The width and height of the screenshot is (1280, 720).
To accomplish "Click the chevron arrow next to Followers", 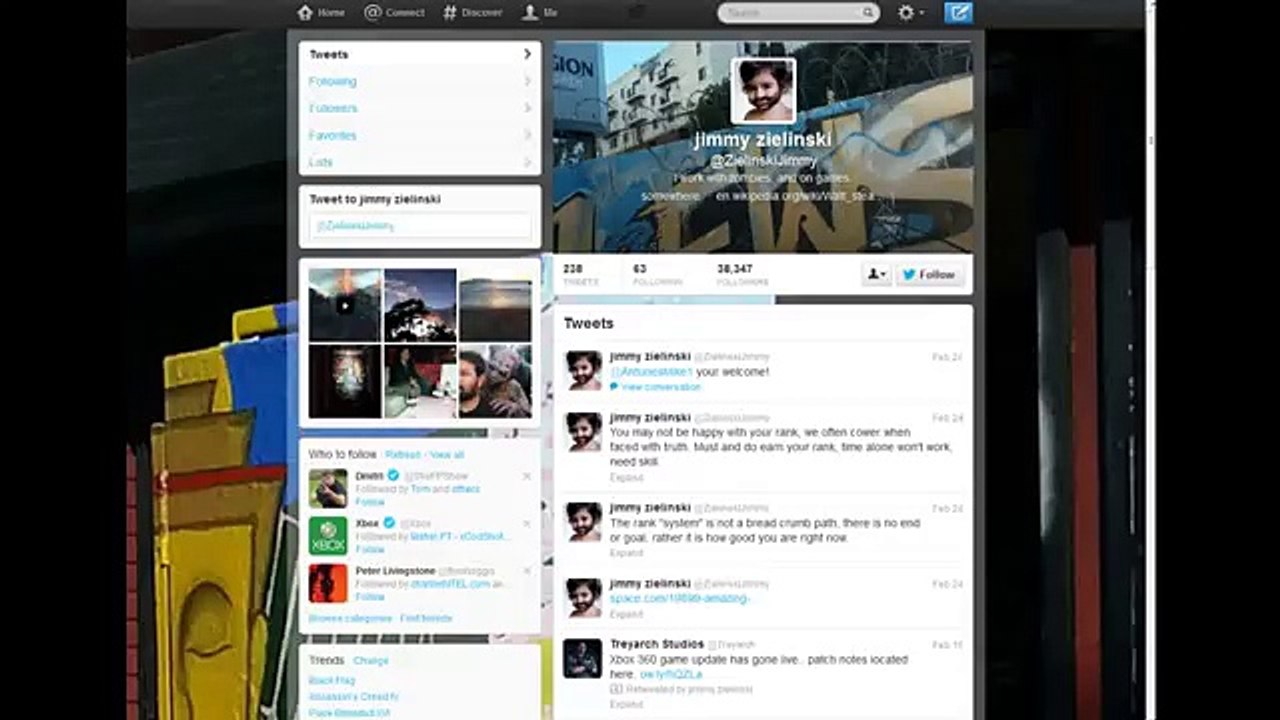I will (x=527, y=108).
